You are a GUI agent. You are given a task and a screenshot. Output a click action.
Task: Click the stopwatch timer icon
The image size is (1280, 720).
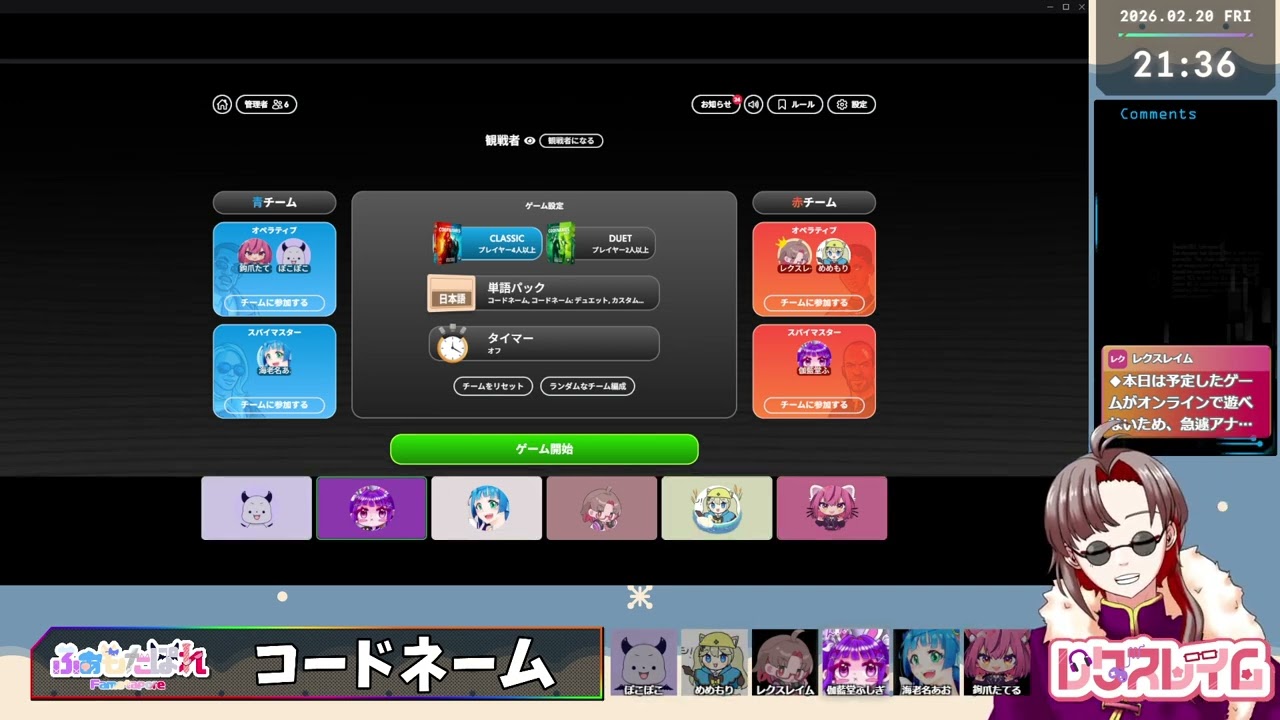coord(452,344)
